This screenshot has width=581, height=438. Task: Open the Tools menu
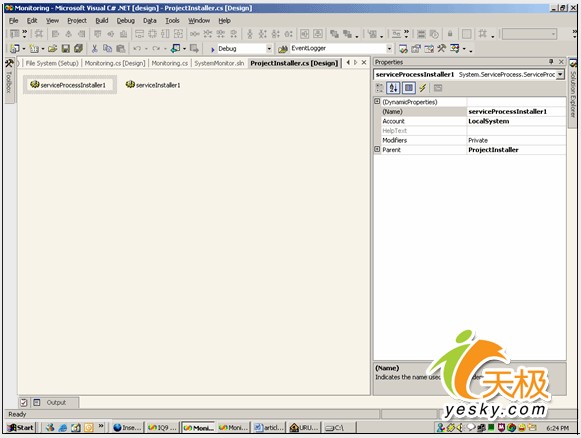pyautogui.click(x=172, y=21)
